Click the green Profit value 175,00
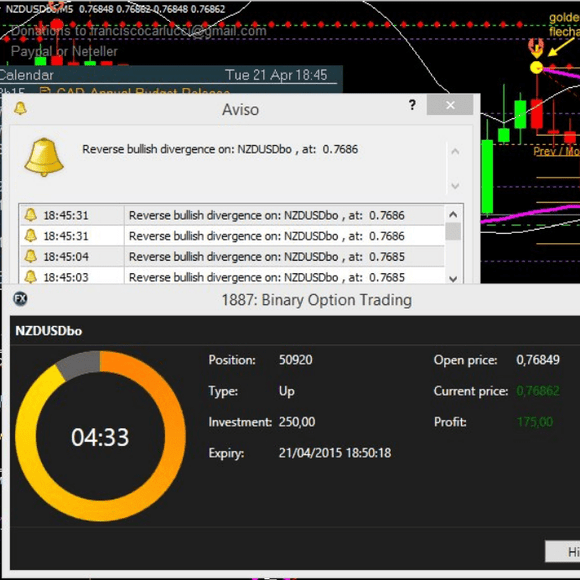580x580 pixels. [535, 422]
